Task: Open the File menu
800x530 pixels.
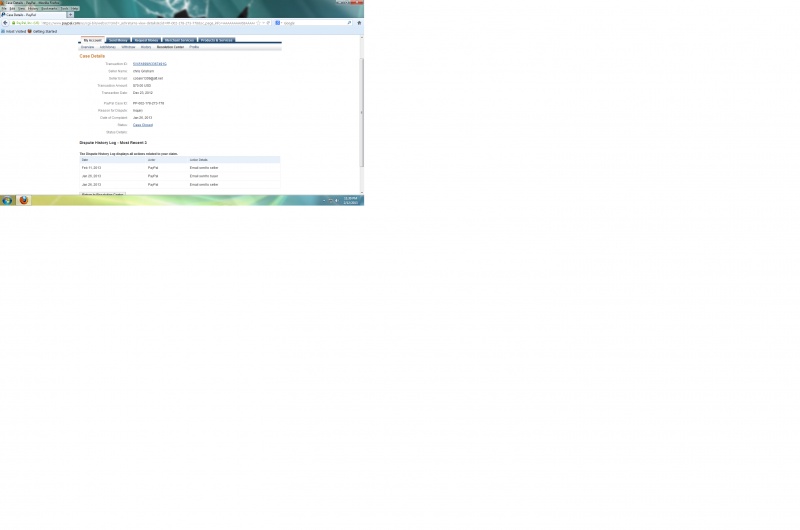Action: (x=4, y=9)
